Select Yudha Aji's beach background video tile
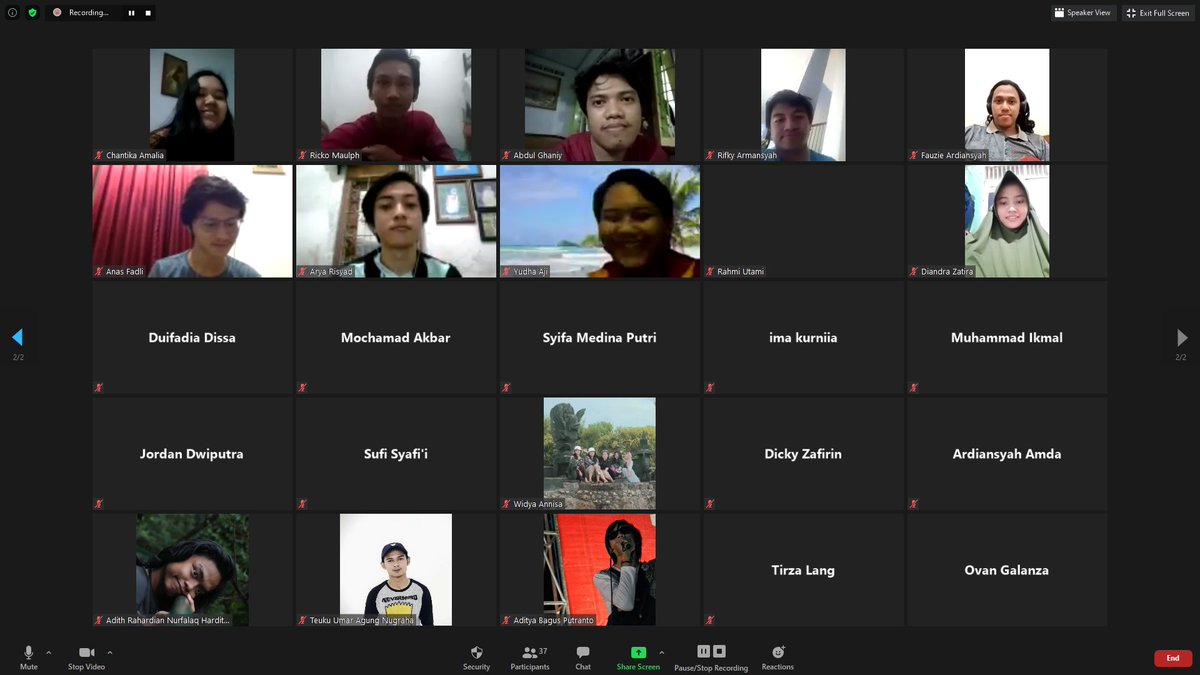Image resolution: width=1200 pixels, height=675 pixels. 600,221
